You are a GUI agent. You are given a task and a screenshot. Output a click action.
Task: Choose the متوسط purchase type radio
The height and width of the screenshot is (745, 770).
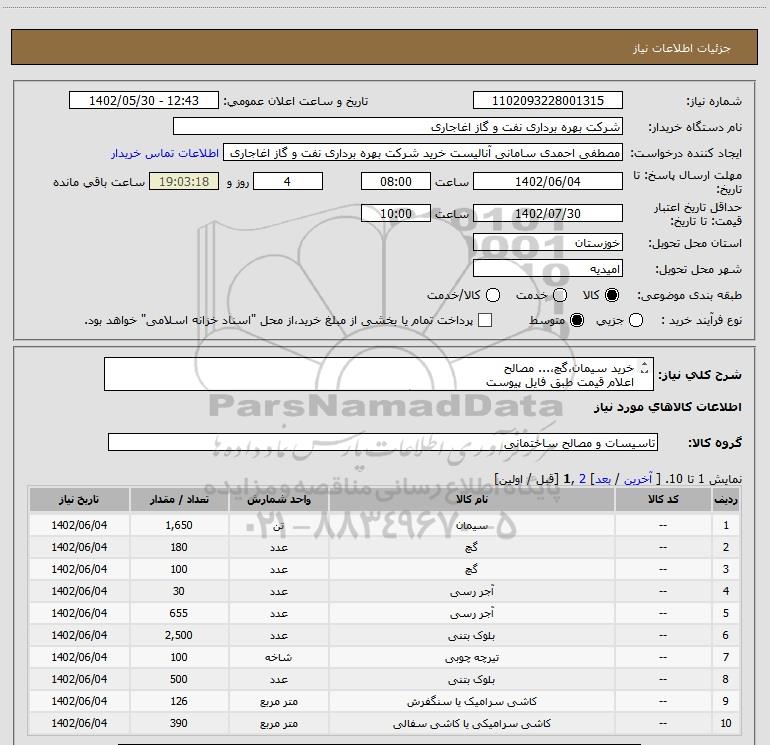577,320
